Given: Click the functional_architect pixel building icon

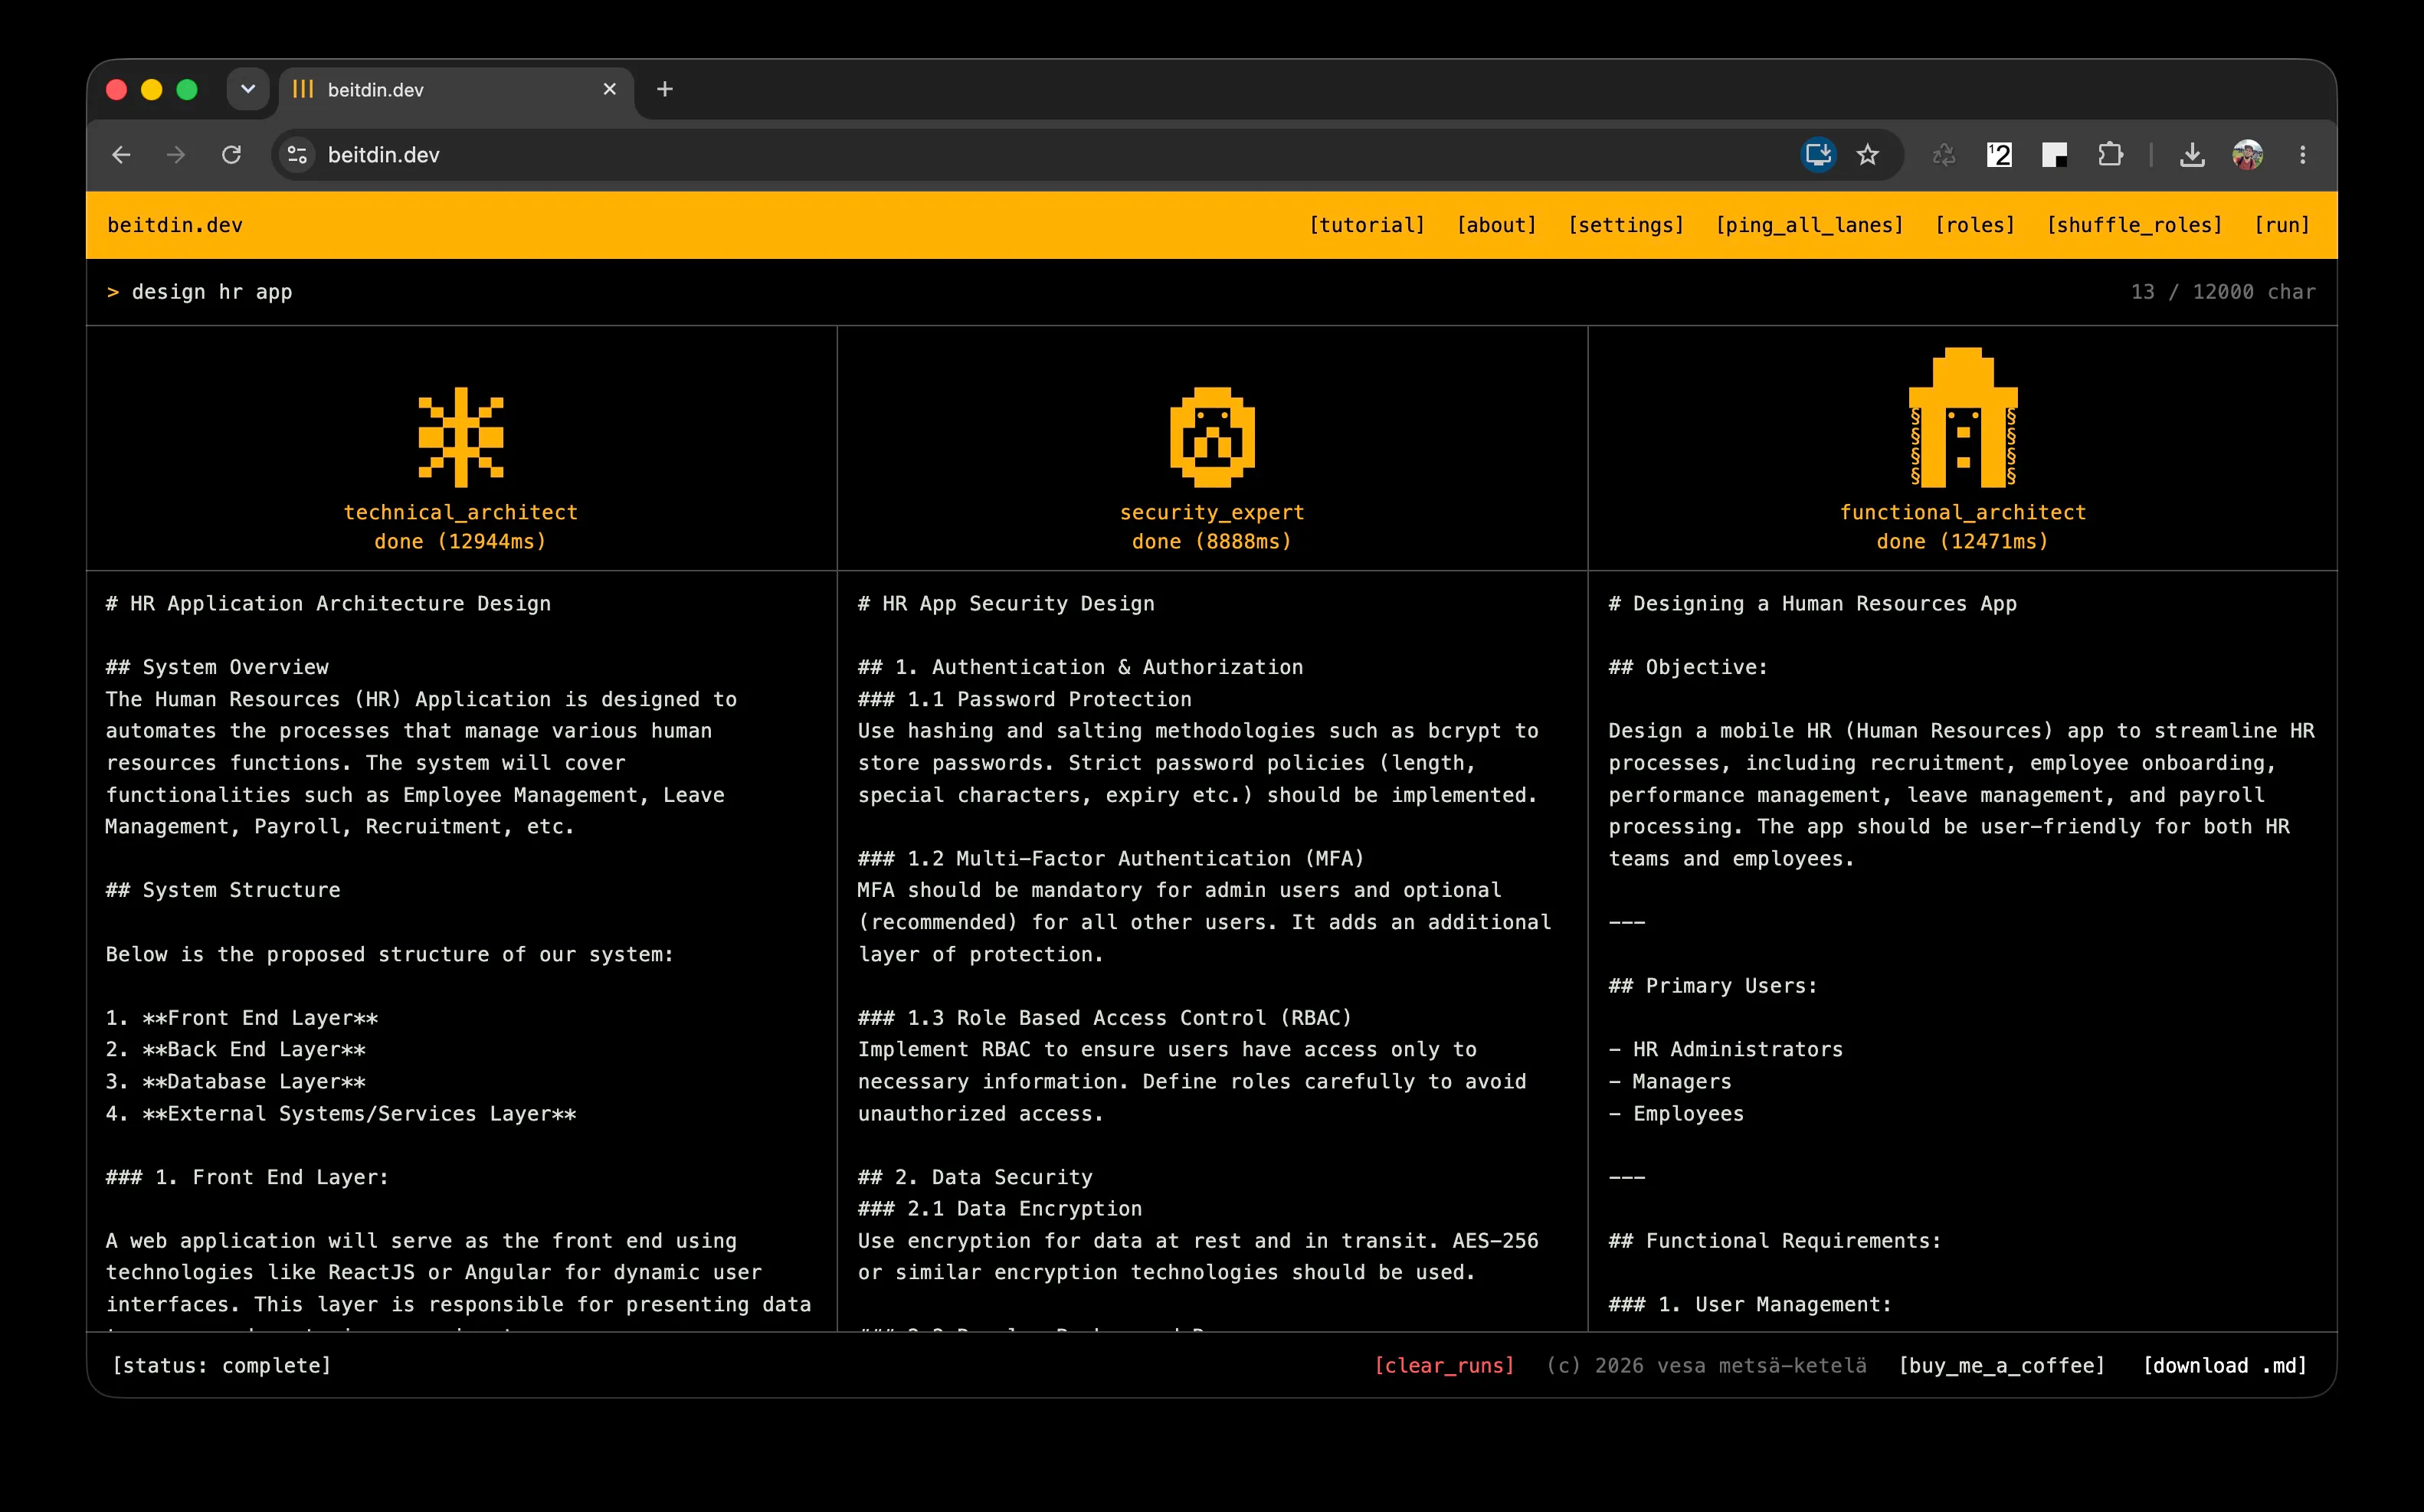Looking at the screenshot, I should click(x=1963, y=418).
